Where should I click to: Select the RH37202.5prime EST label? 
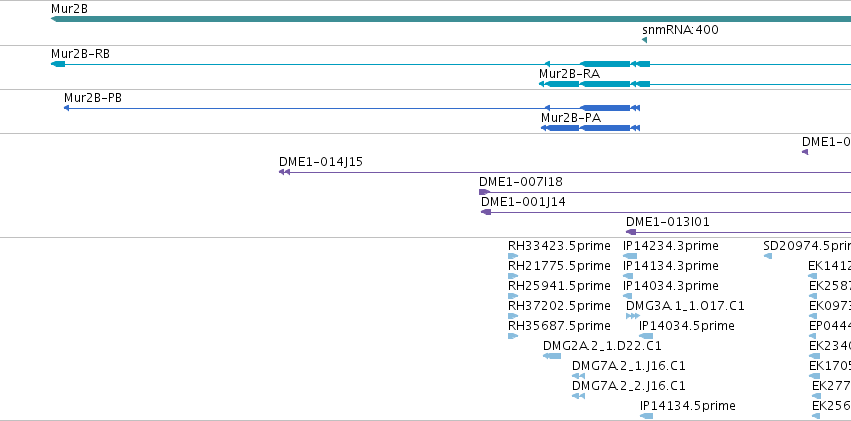coord(559,306)
